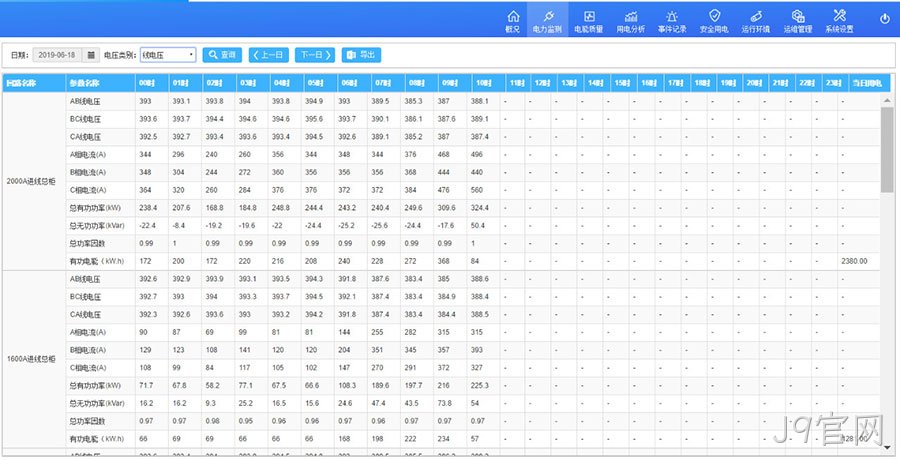Click the vertical scrollbar thumb of table
Image resolution: width=900 pixels, height=460 pixels.
pos(887,149)
